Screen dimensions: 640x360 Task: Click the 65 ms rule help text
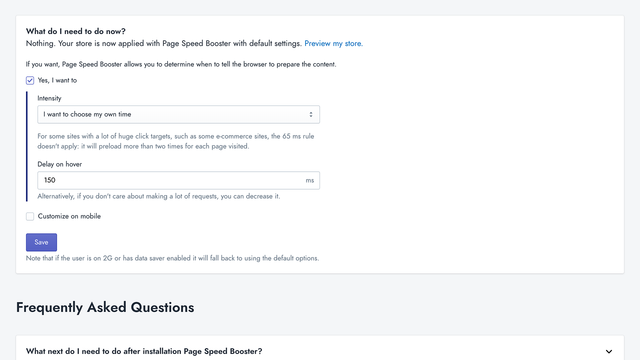pyautogui.click(x=176, y=141)
